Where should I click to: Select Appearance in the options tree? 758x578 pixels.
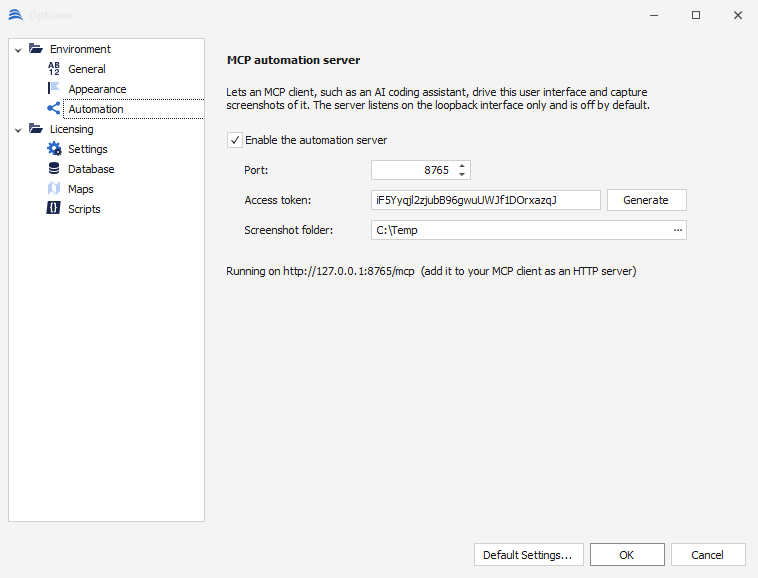(x=97, y=89)
